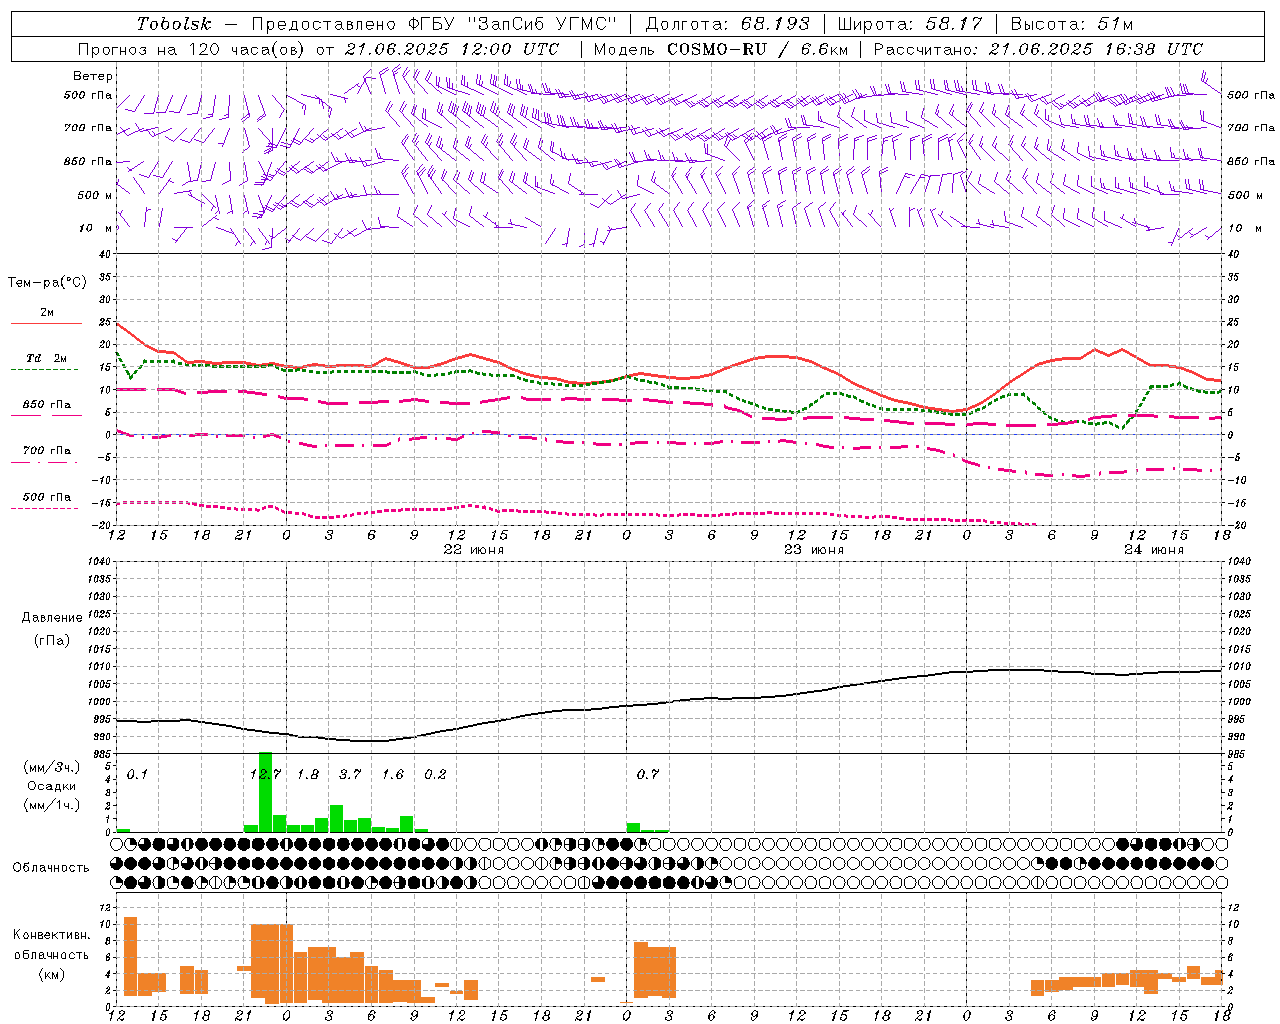Click the "Td 2м" dew point legend entry
Screen dimensions: 1280x1024
tap(47, 358)
